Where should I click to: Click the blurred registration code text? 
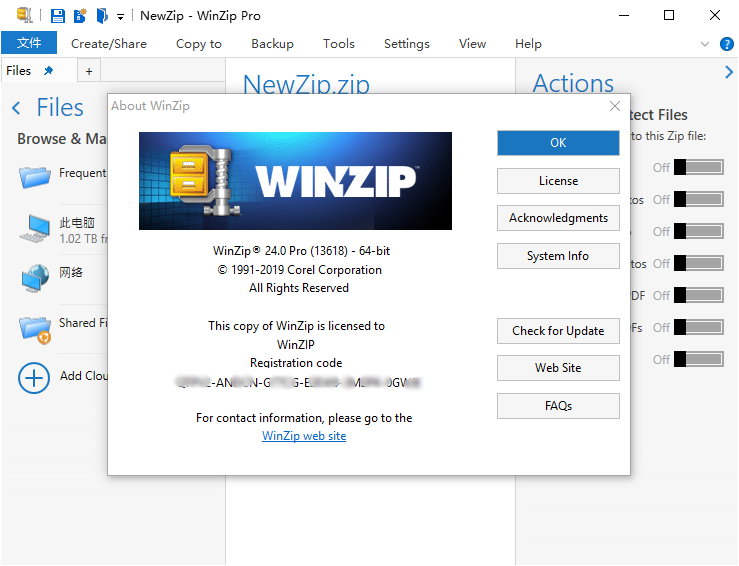[298, 382]
